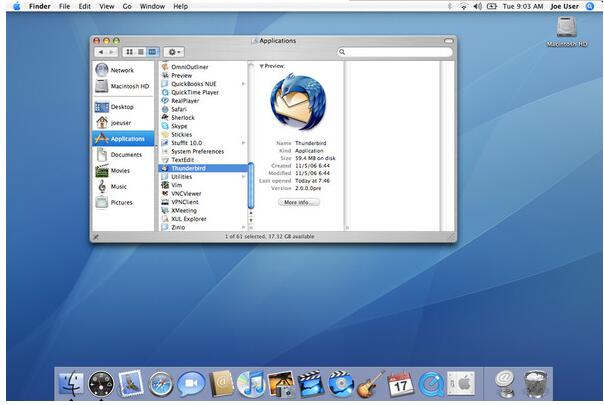Click the More Info button

pyautogui.click(x=298, y=202)
